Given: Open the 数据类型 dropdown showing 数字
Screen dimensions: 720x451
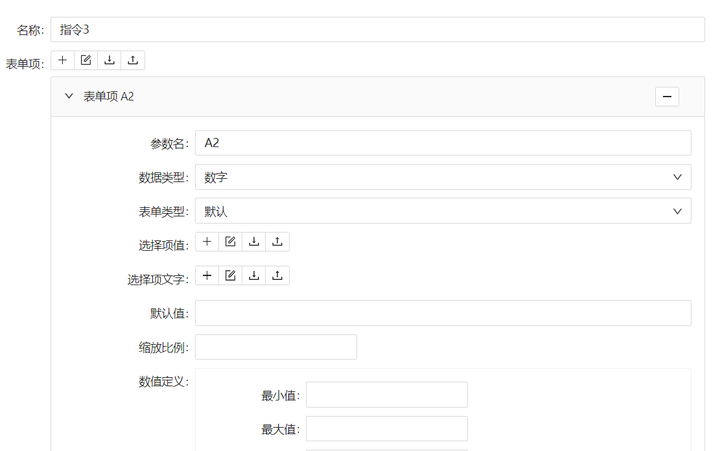Looking at the screenshot, I should [x=443, y=177].
